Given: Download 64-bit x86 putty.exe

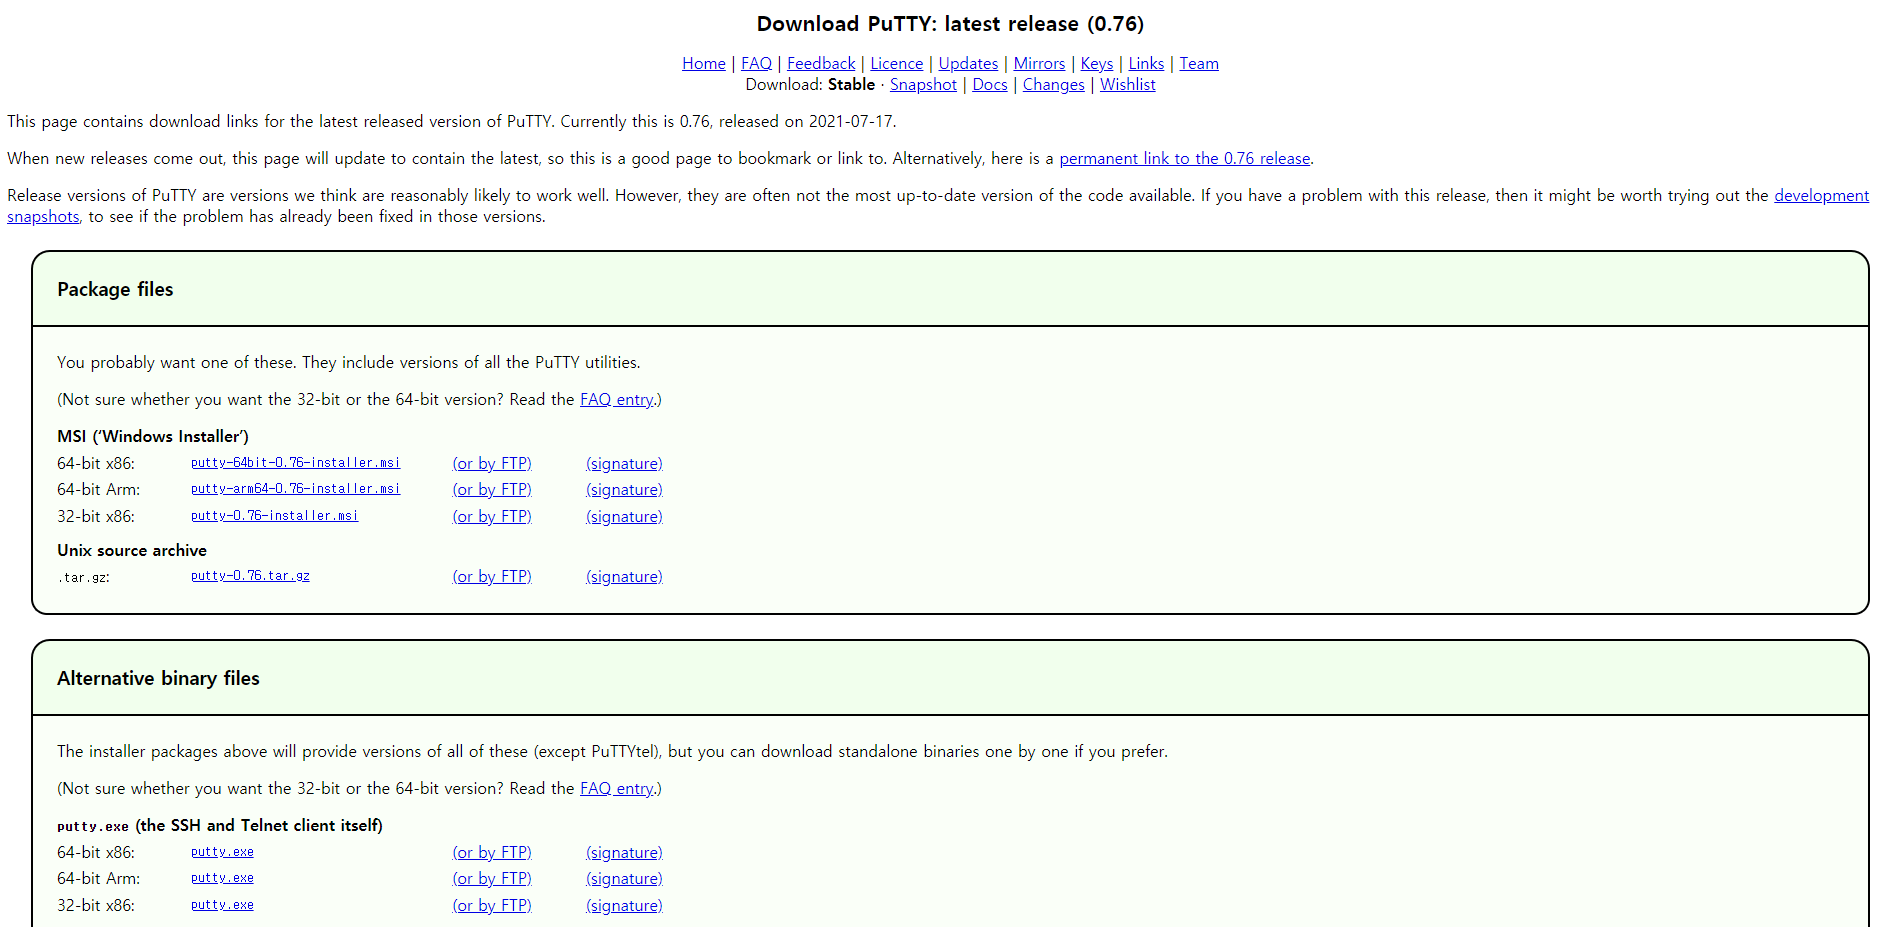Looking at the screenshot, I should (x=222, y=852).
